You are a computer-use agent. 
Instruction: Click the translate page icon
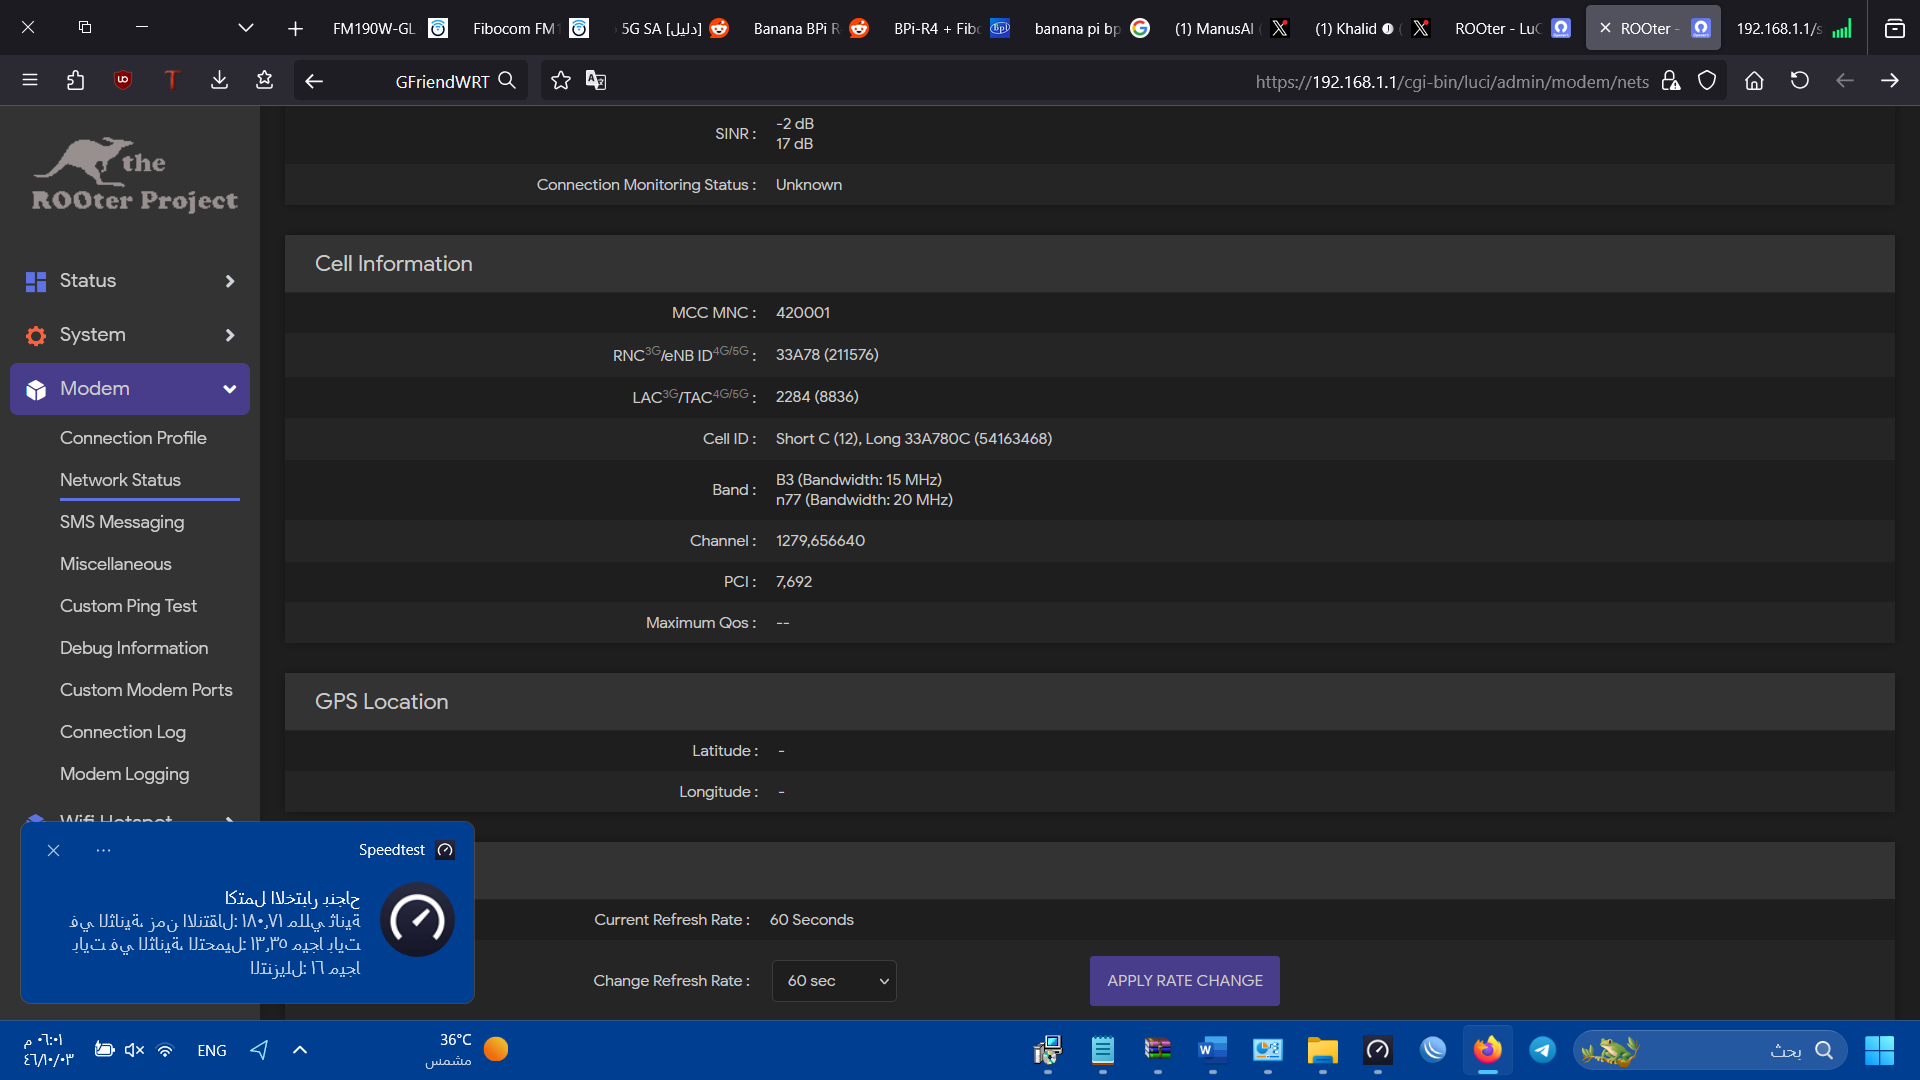pos(596,80)
